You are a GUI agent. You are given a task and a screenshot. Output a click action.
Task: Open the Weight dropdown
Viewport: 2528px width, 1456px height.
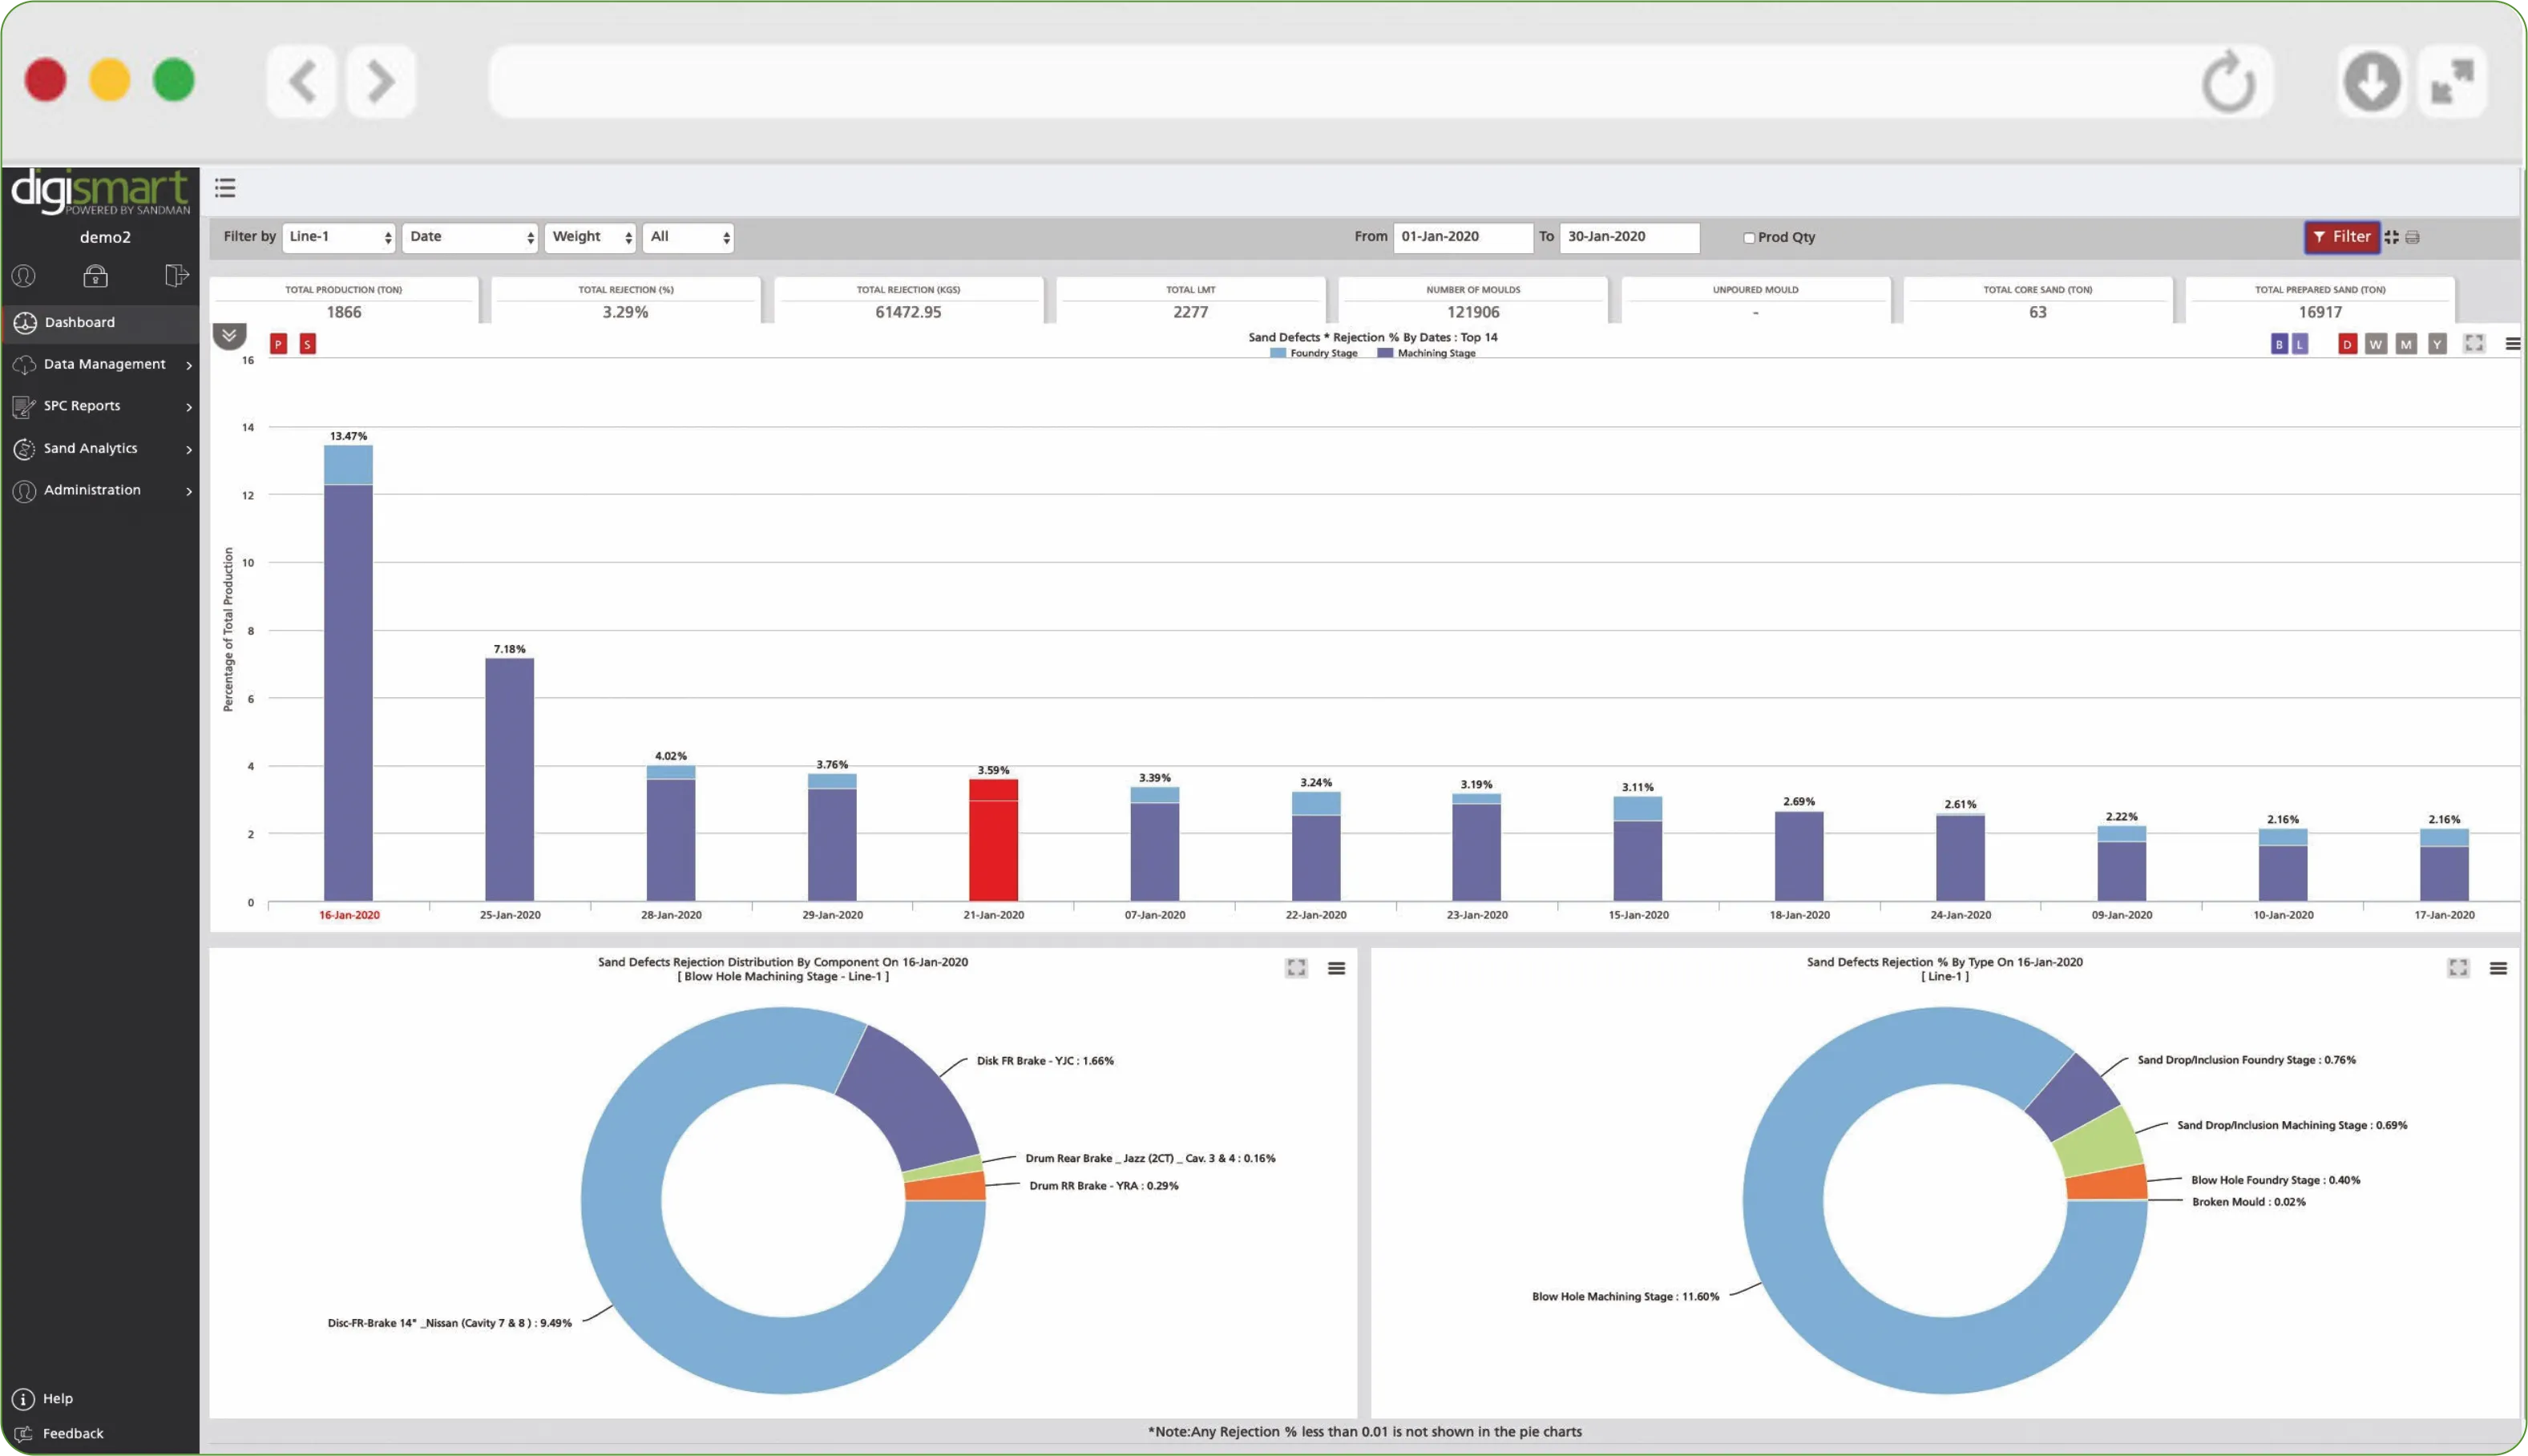pos(591,237)
